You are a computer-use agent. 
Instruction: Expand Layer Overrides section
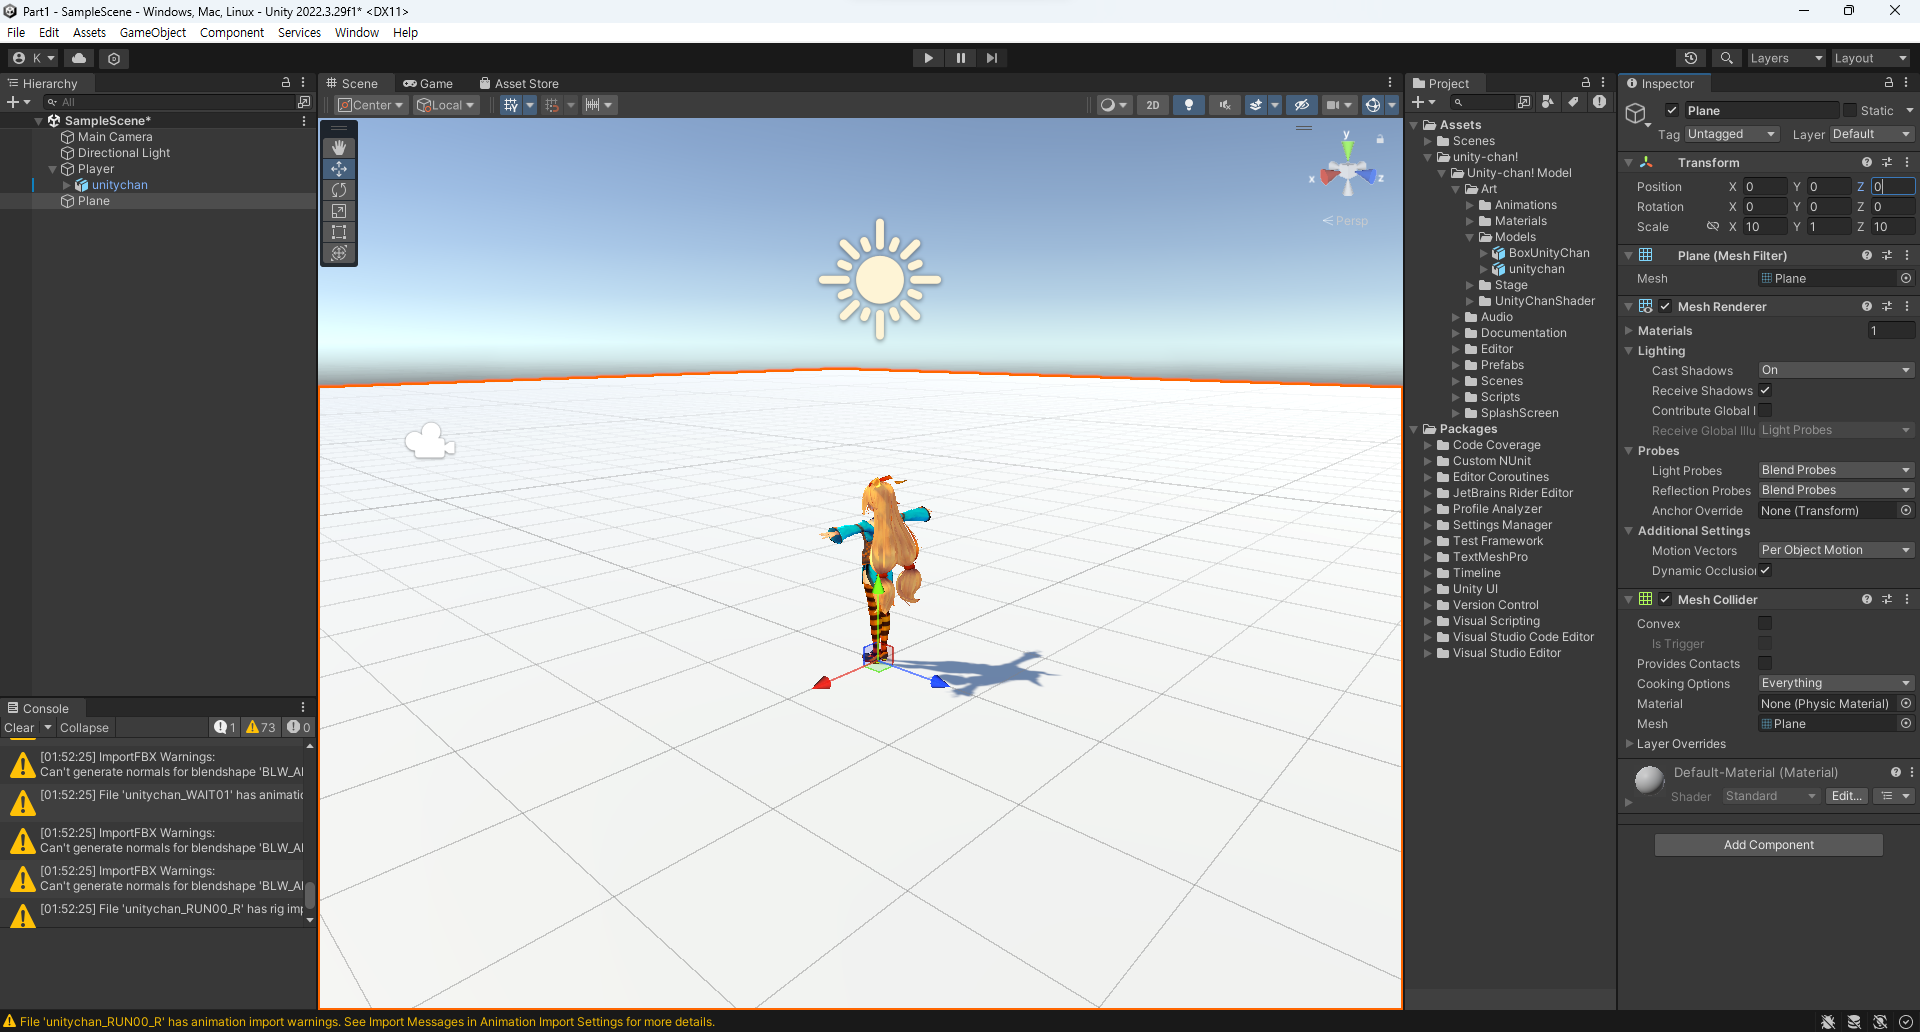(x=1629, y=743)
